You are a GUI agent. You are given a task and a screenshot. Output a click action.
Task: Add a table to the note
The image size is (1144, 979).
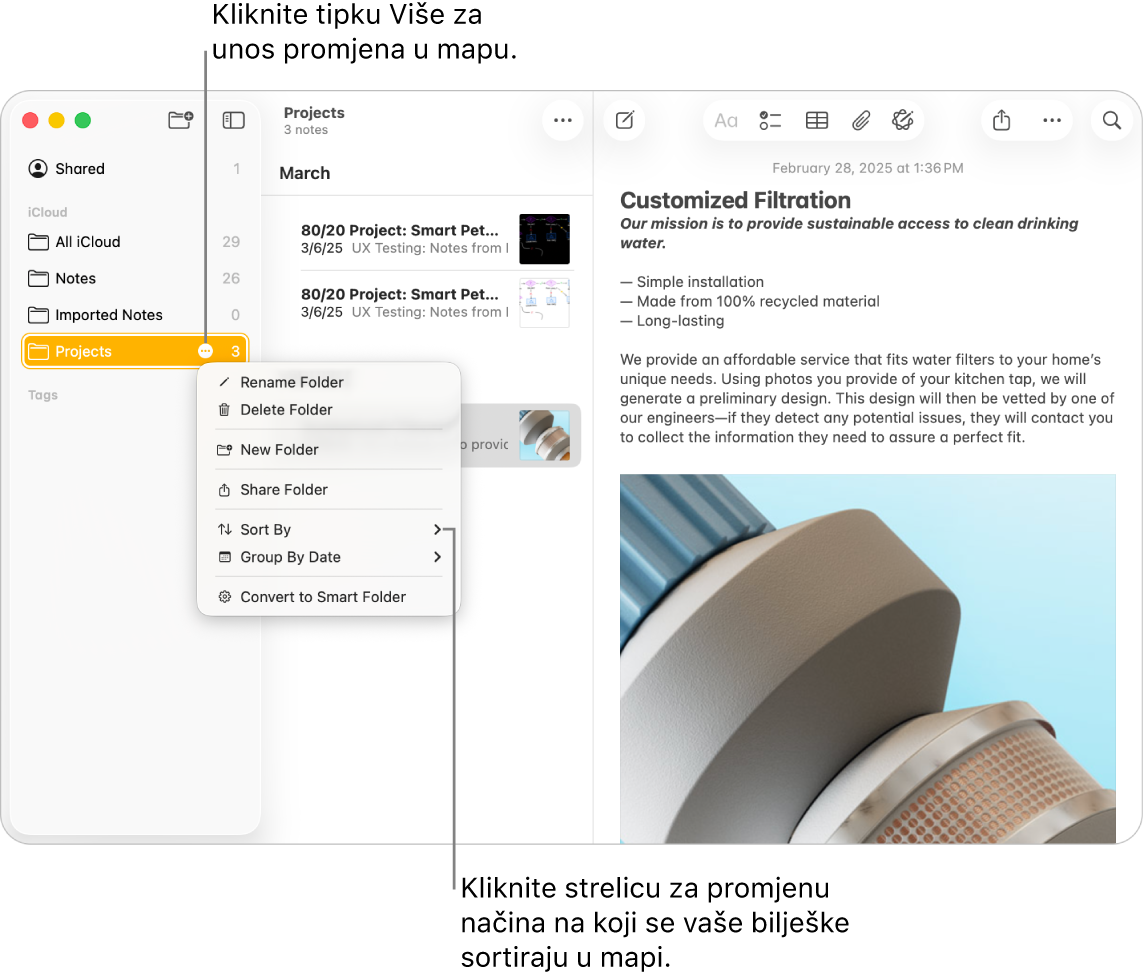point(817,120)
